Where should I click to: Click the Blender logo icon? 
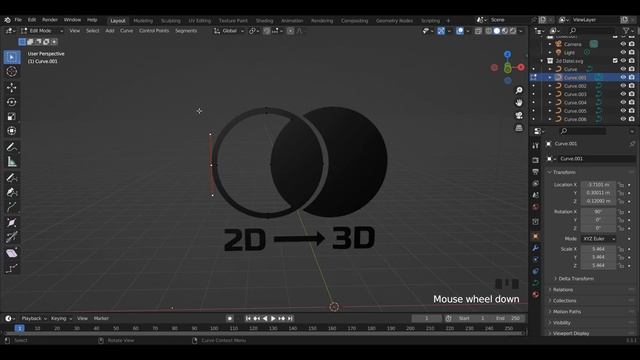pyautogui.click(x=7, y=20)
